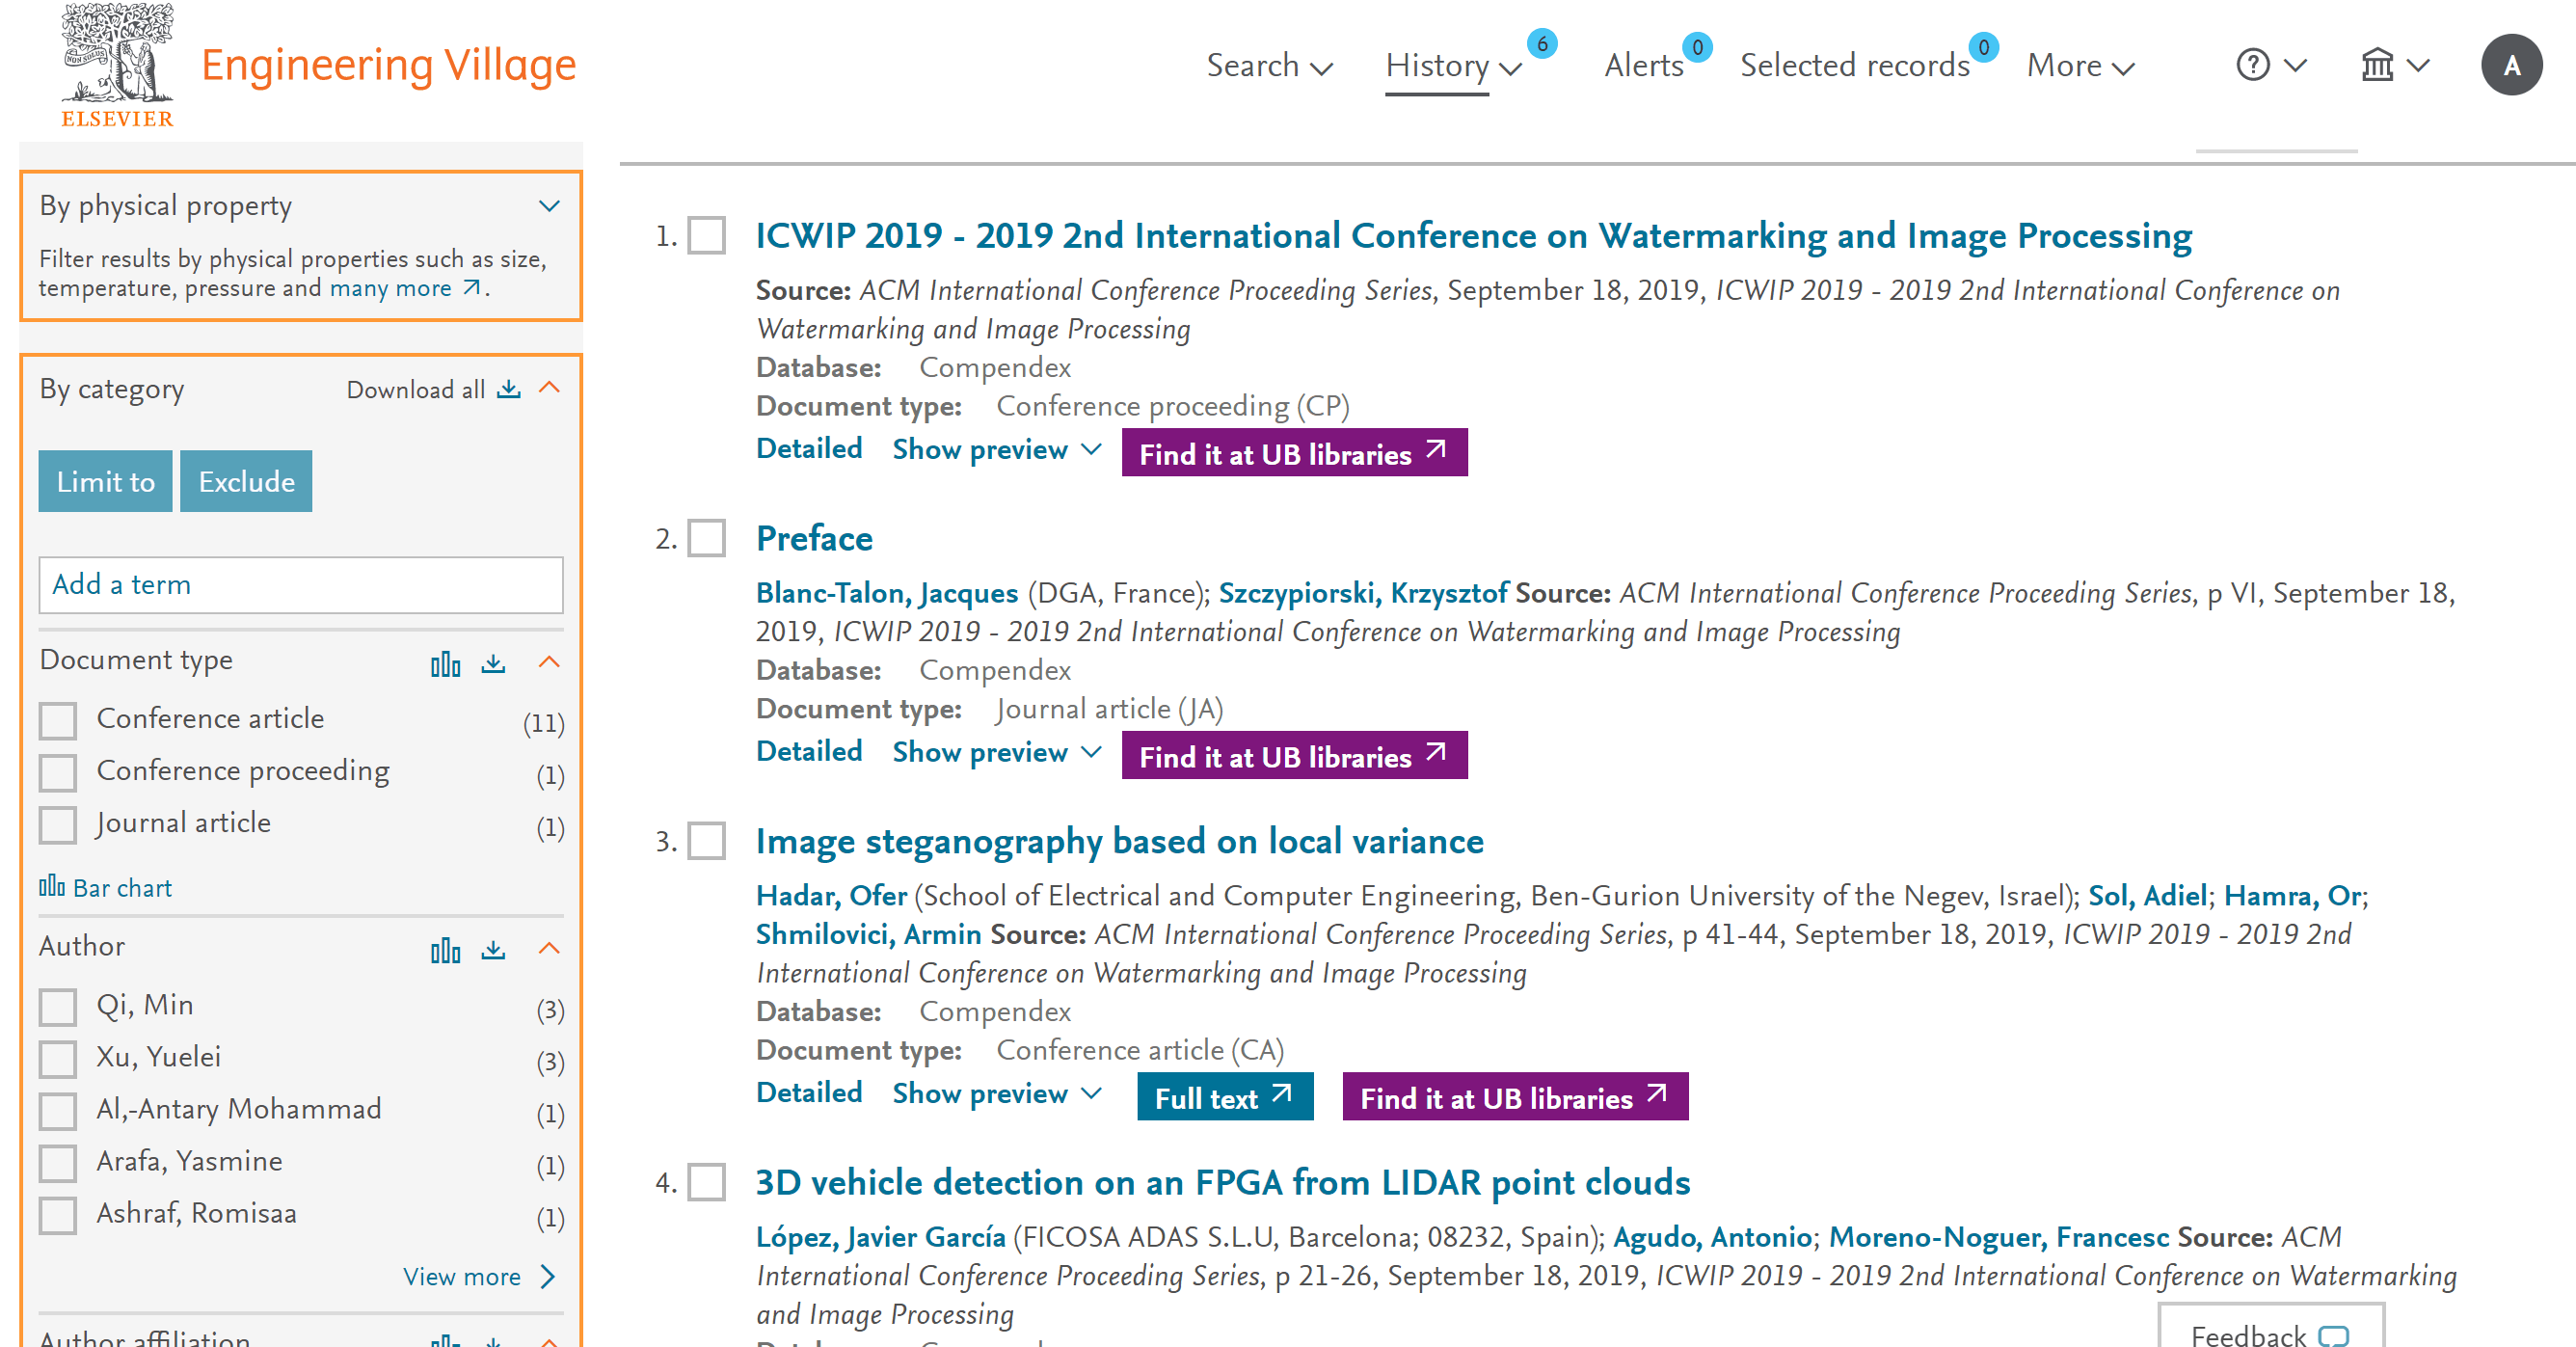Show preview for Image steganography record
The height and width of the screenshot is (1347, 2576).
click(x=997, y=1093)
